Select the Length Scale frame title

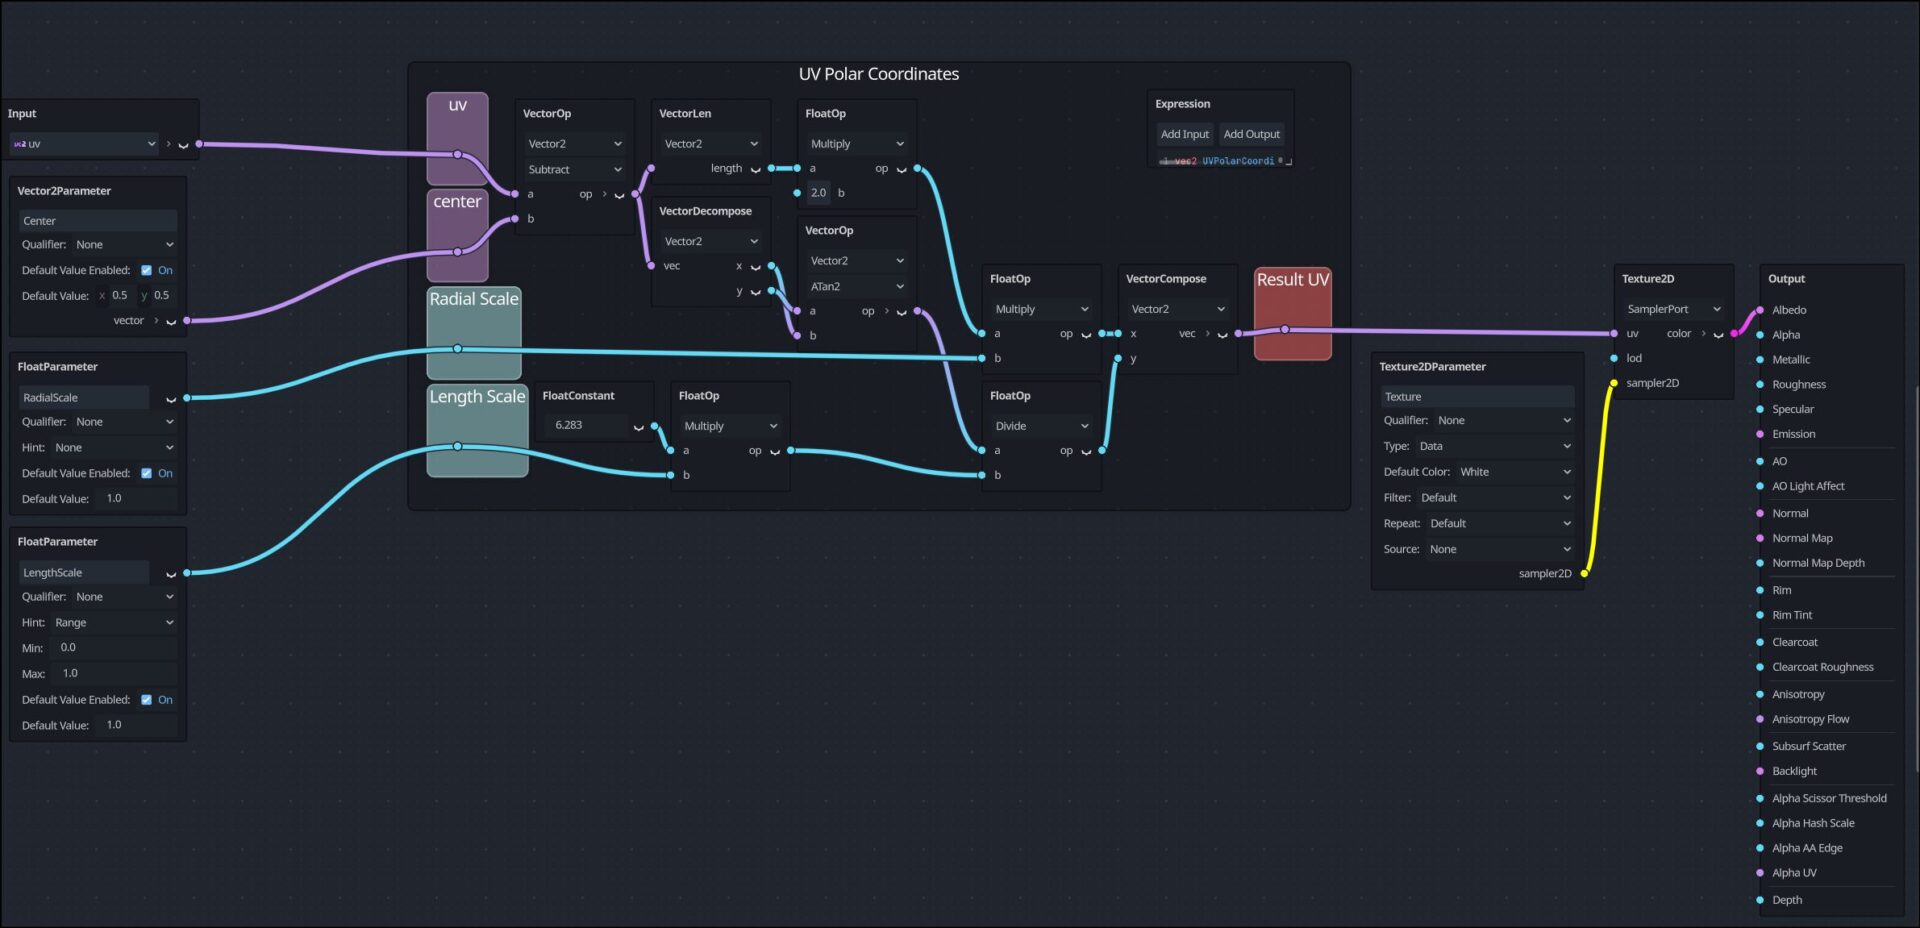[477, 397]
